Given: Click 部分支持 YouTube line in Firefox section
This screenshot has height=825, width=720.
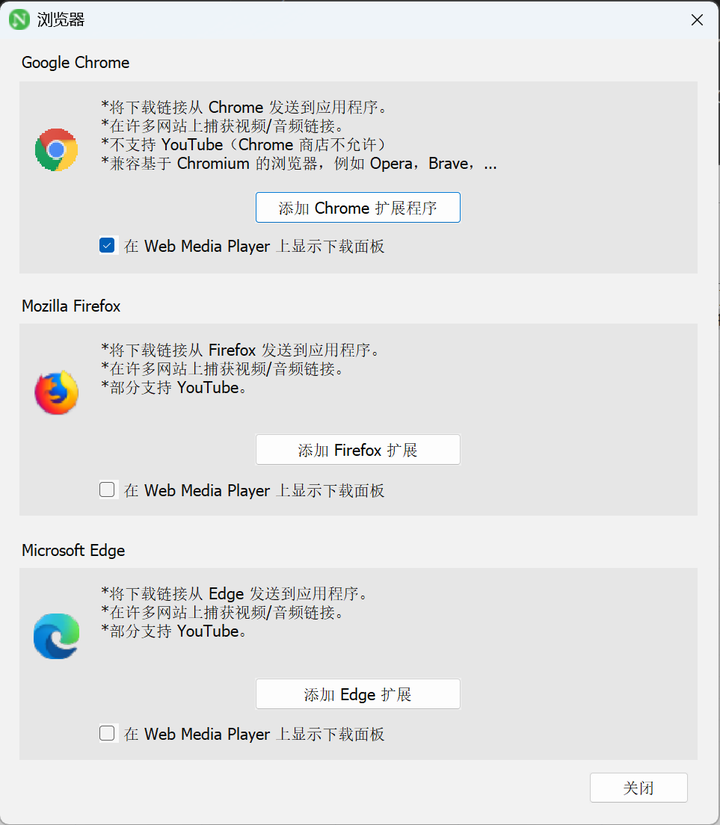Looking at the screenshot, I should [x=174, y=388].
